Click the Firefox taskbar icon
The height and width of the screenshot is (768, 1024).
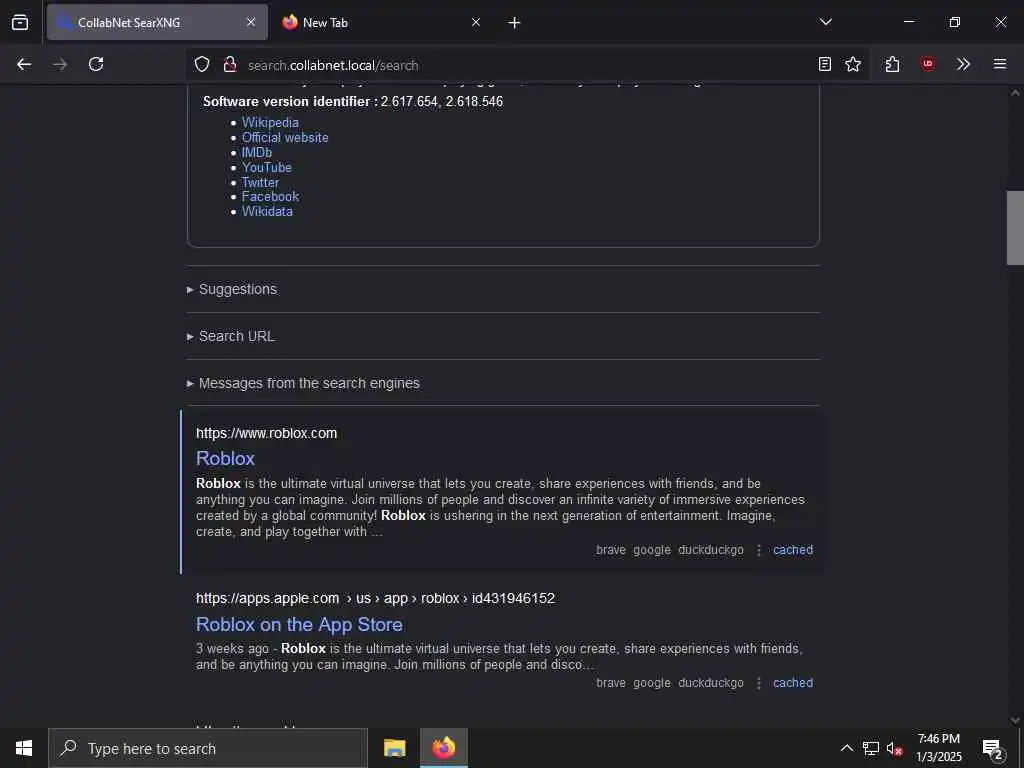[x=444, y=748]
